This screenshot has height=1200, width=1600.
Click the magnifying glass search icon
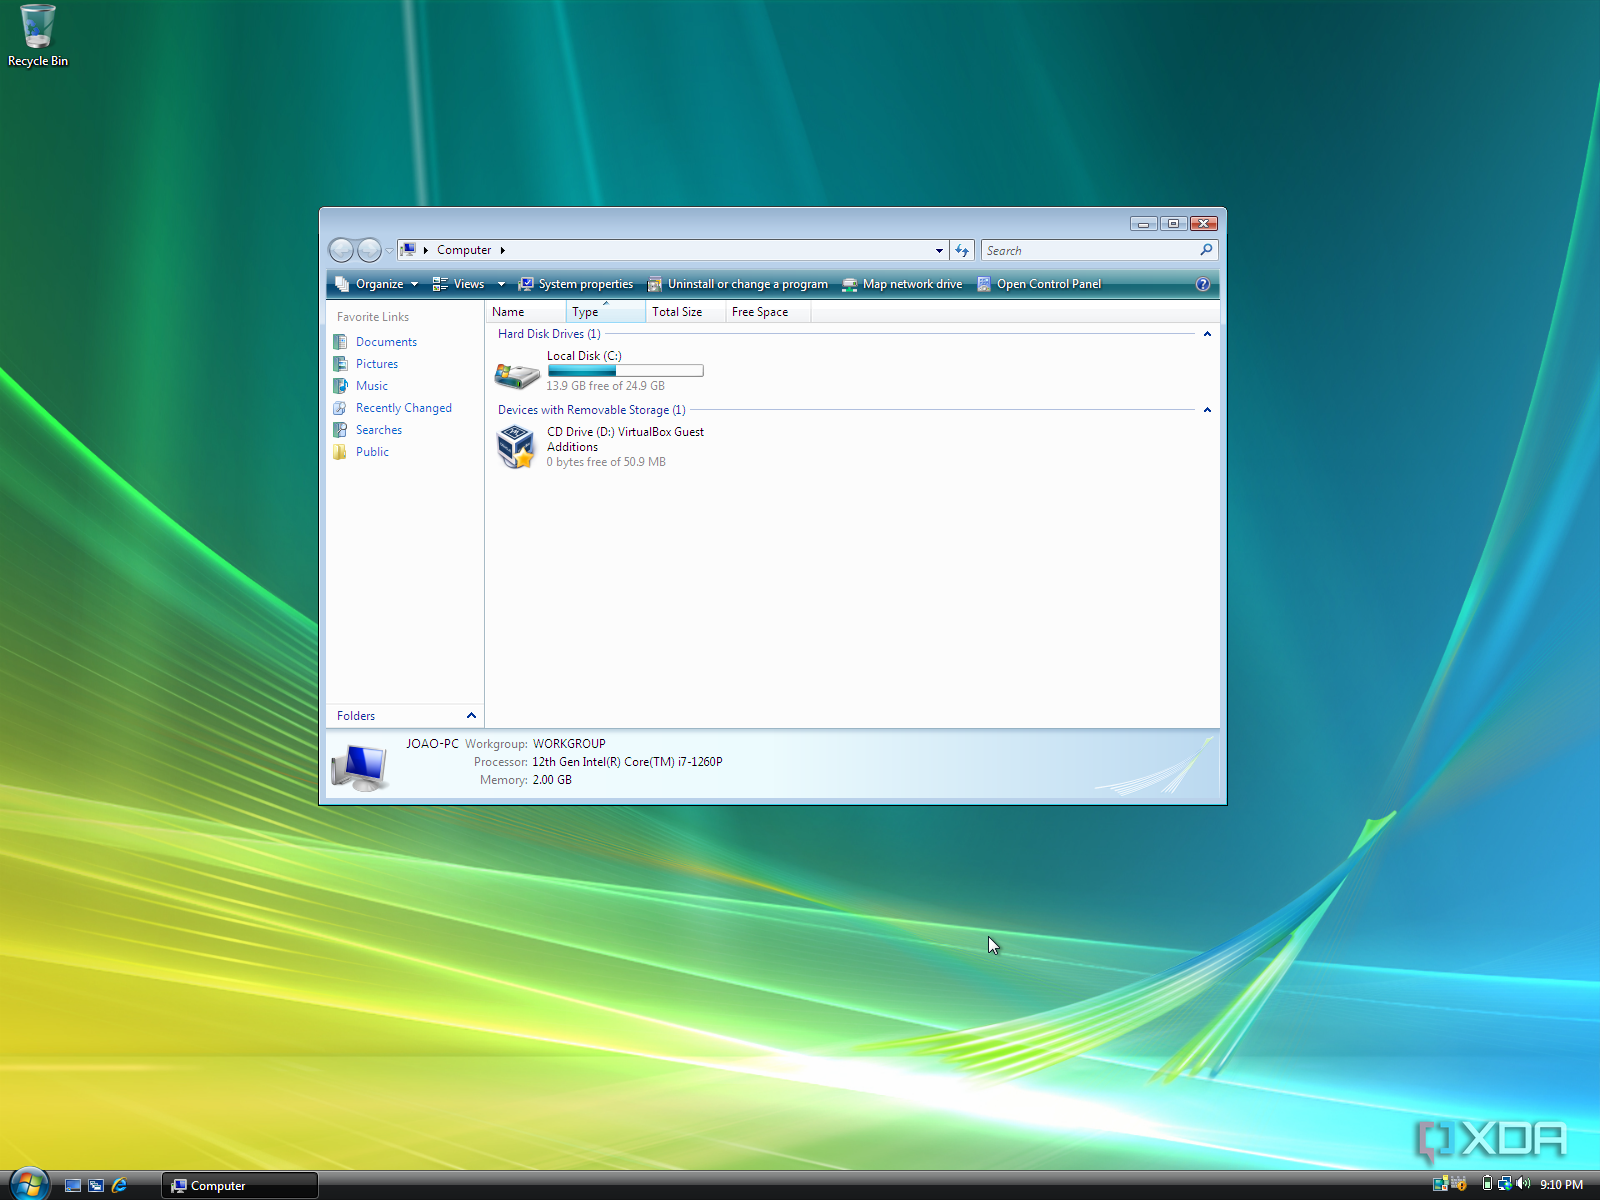(1207, 250)
